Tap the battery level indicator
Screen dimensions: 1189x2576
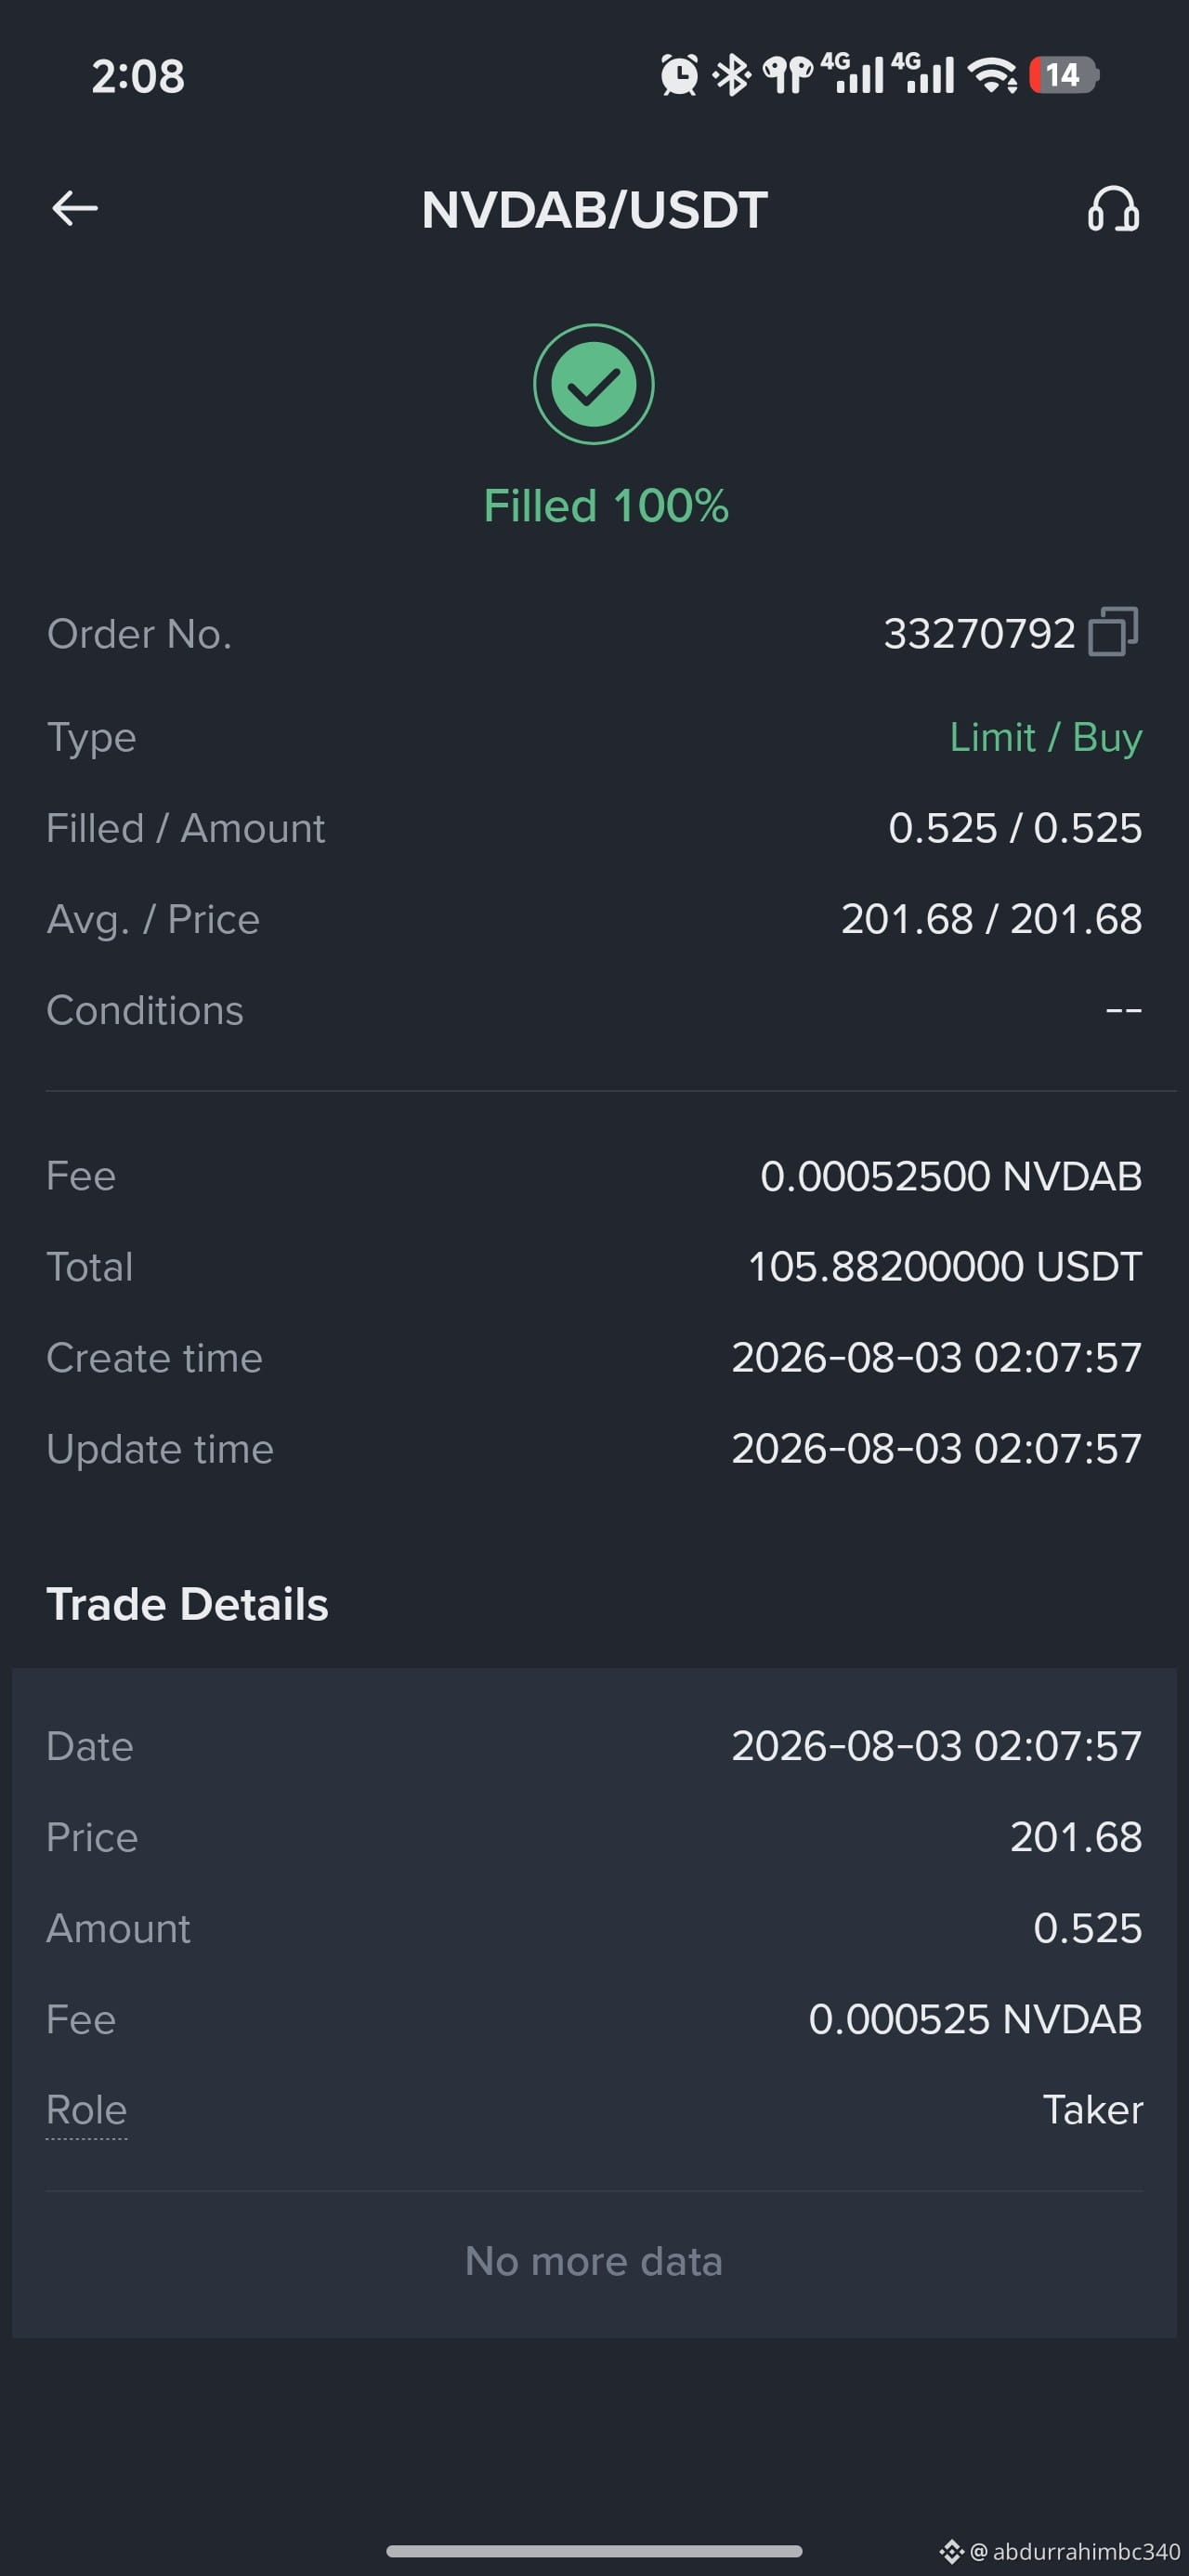(1064, 75)
